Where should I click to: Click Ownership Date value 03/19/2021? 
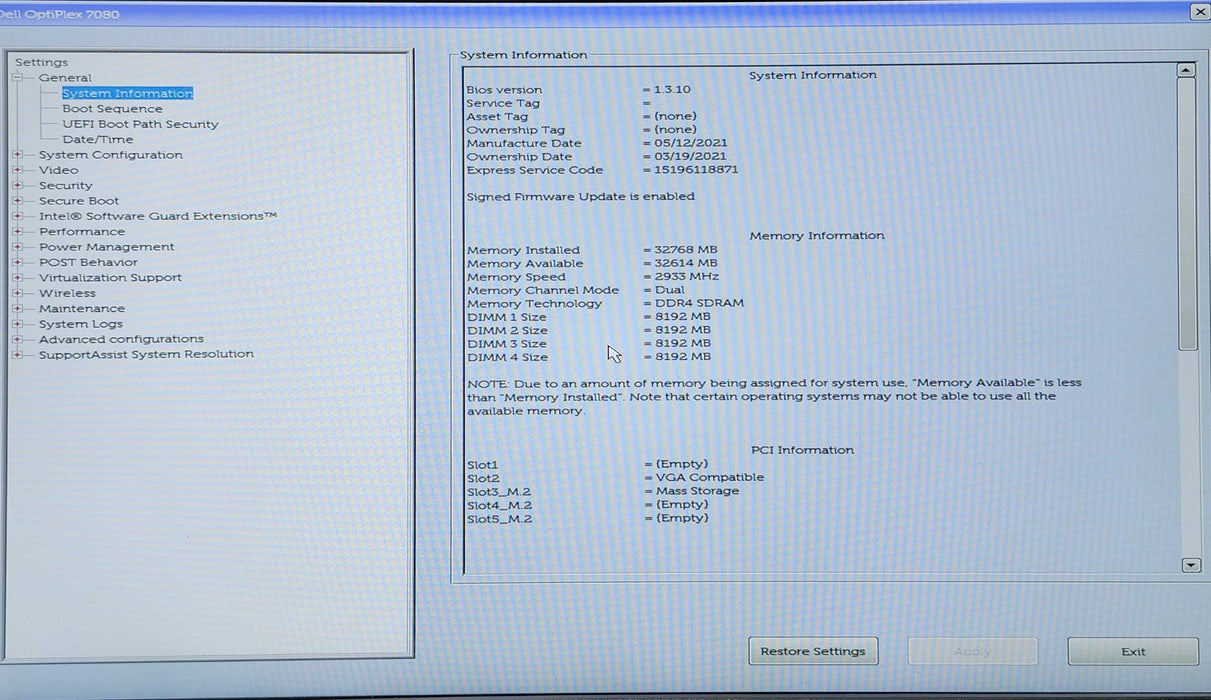(690, 156)
